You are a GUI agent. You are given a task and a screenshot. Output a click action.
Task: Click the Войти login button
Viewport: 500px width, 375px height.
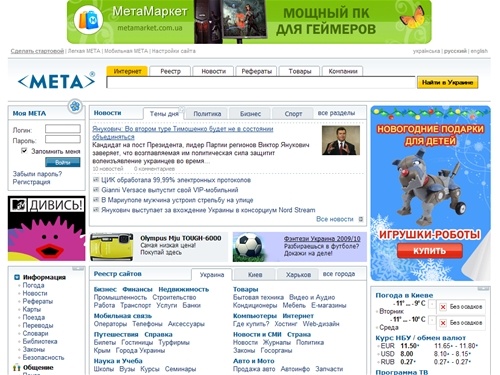point(63,162)
